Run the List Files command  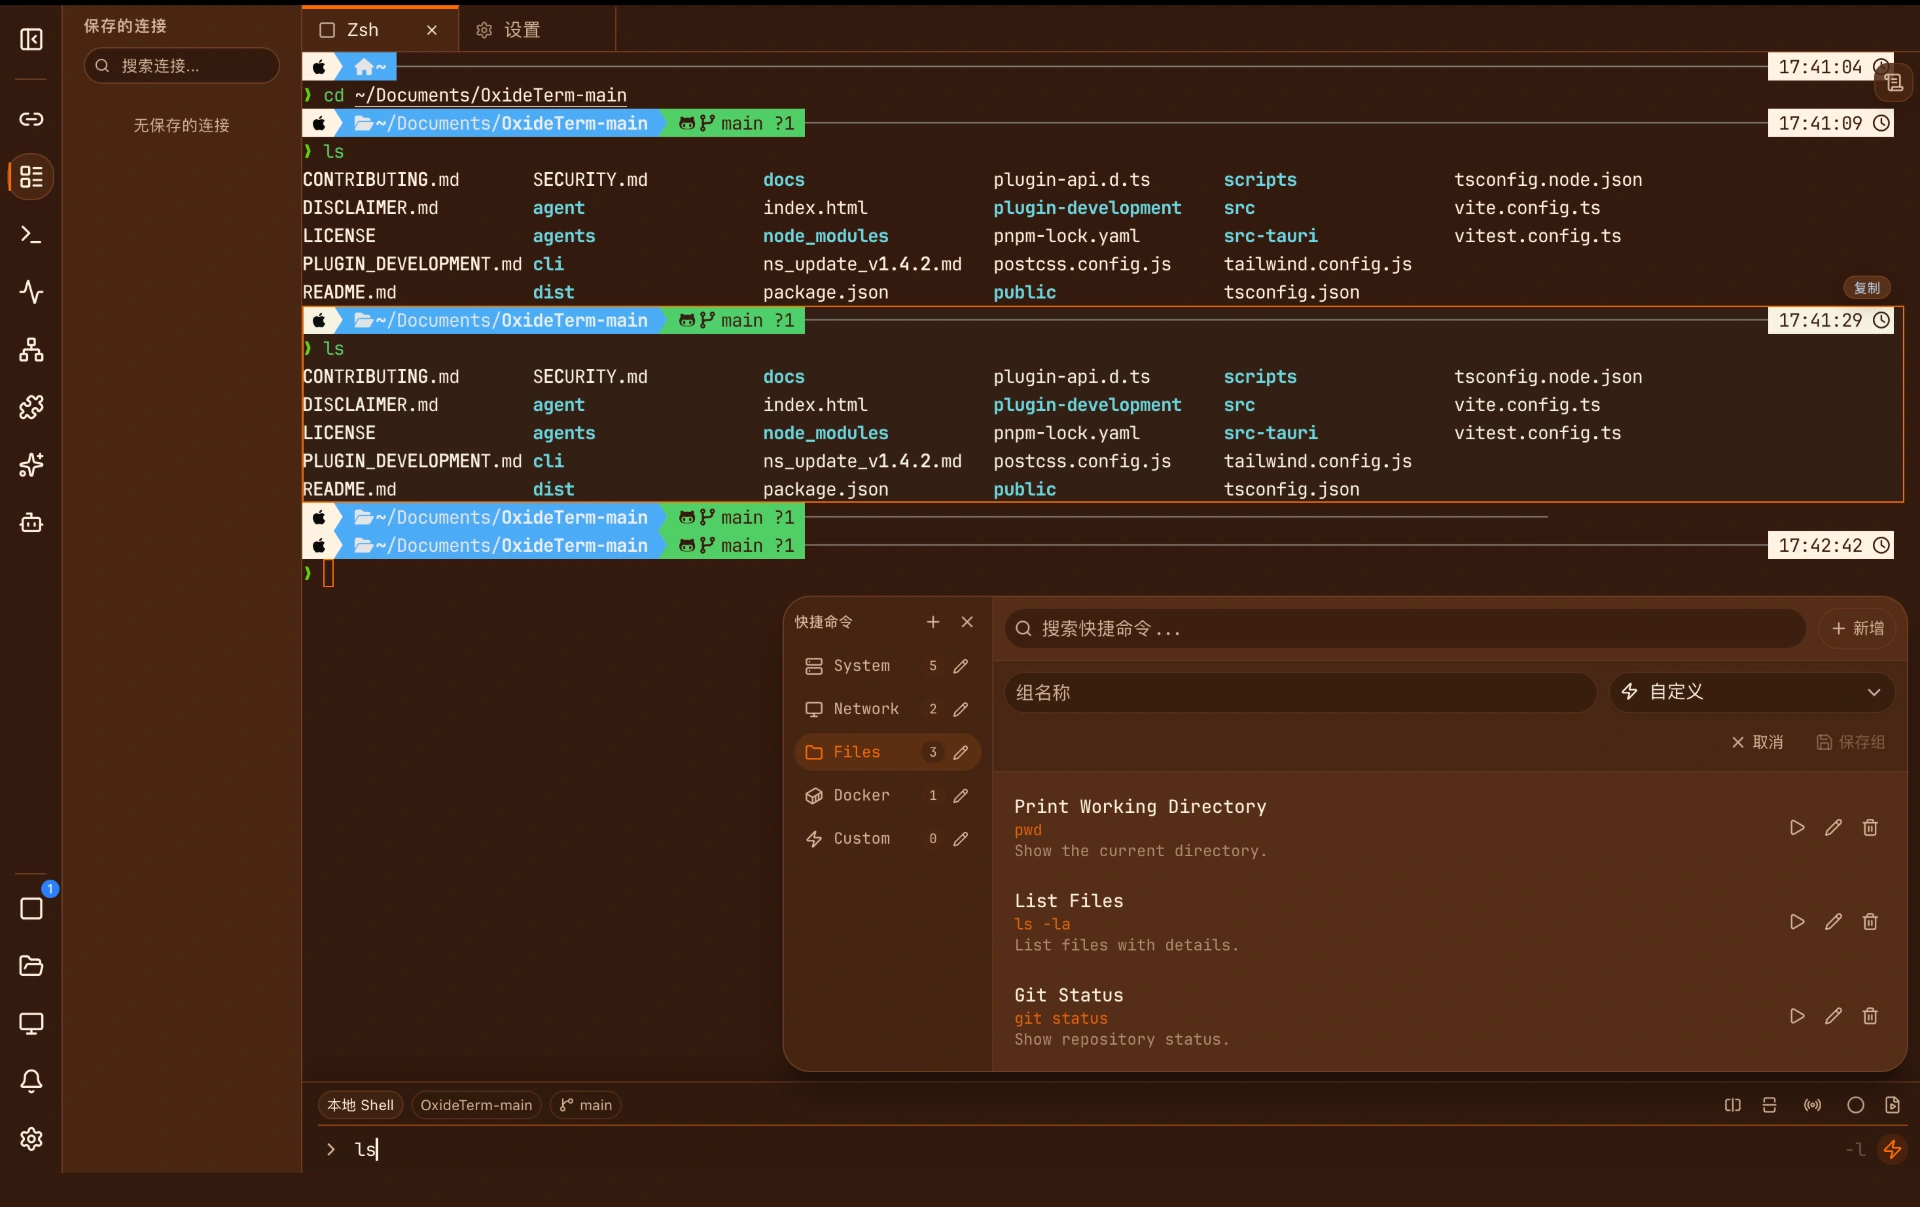pyautogui.click(x=1797, y=922)
